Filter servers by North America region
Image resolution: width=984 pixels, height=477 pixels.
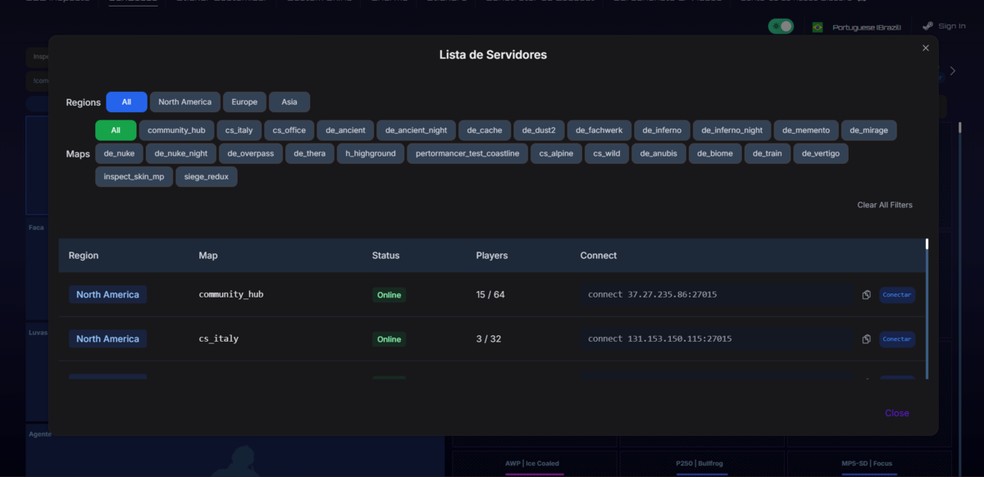point(184,102)
